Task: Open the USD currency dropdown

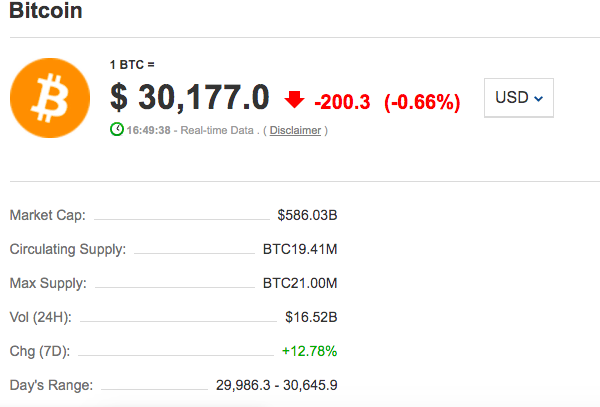Action: pos(518,98)
